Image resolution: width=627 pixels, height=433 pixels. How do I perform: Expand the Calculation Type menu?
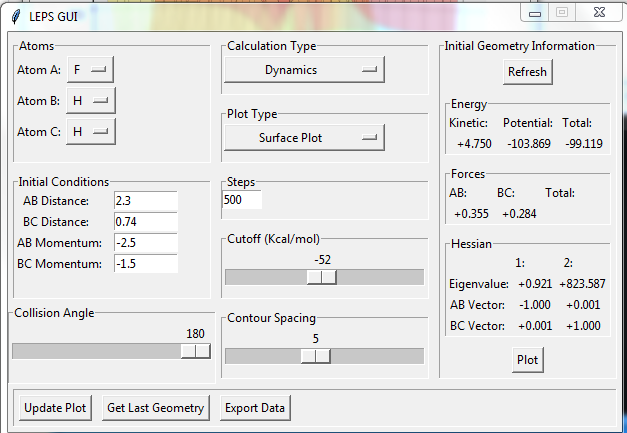304,70
